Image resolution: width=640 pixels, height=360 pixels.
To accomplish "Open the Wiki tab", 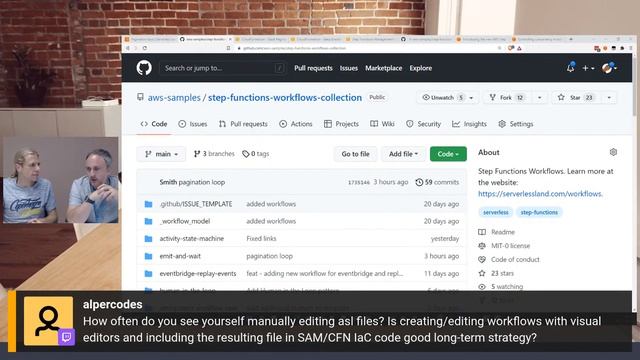I will point(382,124).
